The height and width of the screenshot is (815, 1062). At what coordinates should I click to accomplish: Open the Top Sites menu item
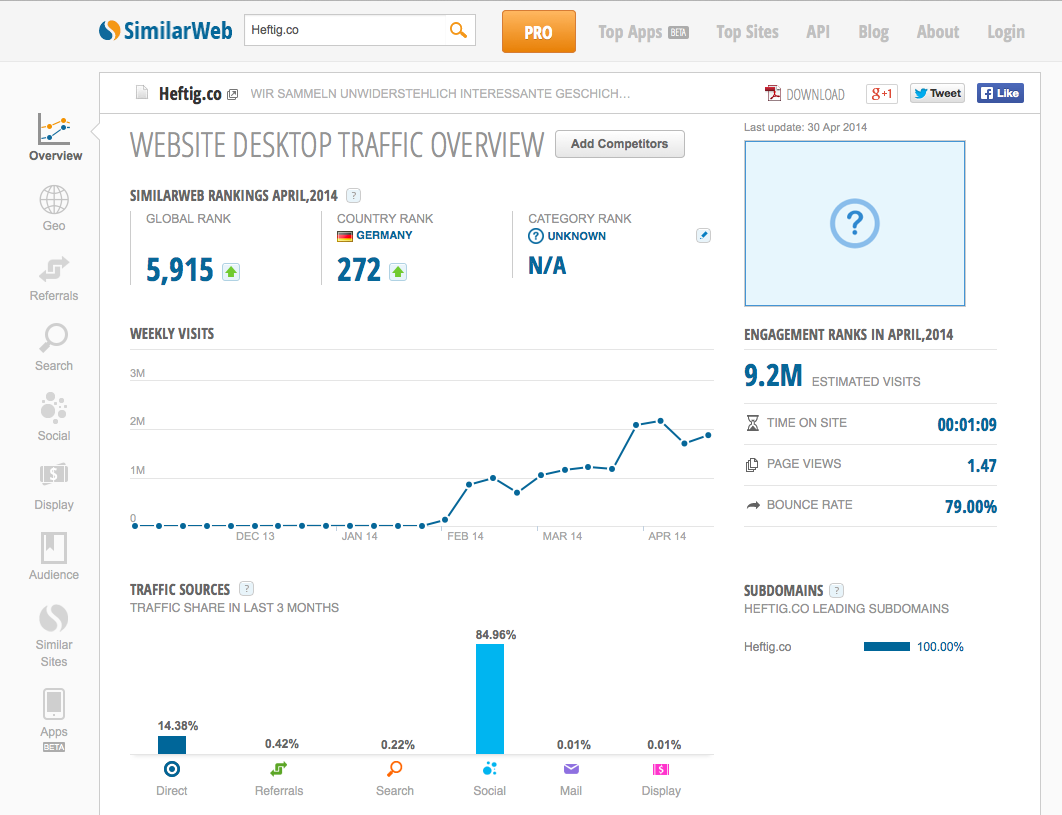point(747,32)
